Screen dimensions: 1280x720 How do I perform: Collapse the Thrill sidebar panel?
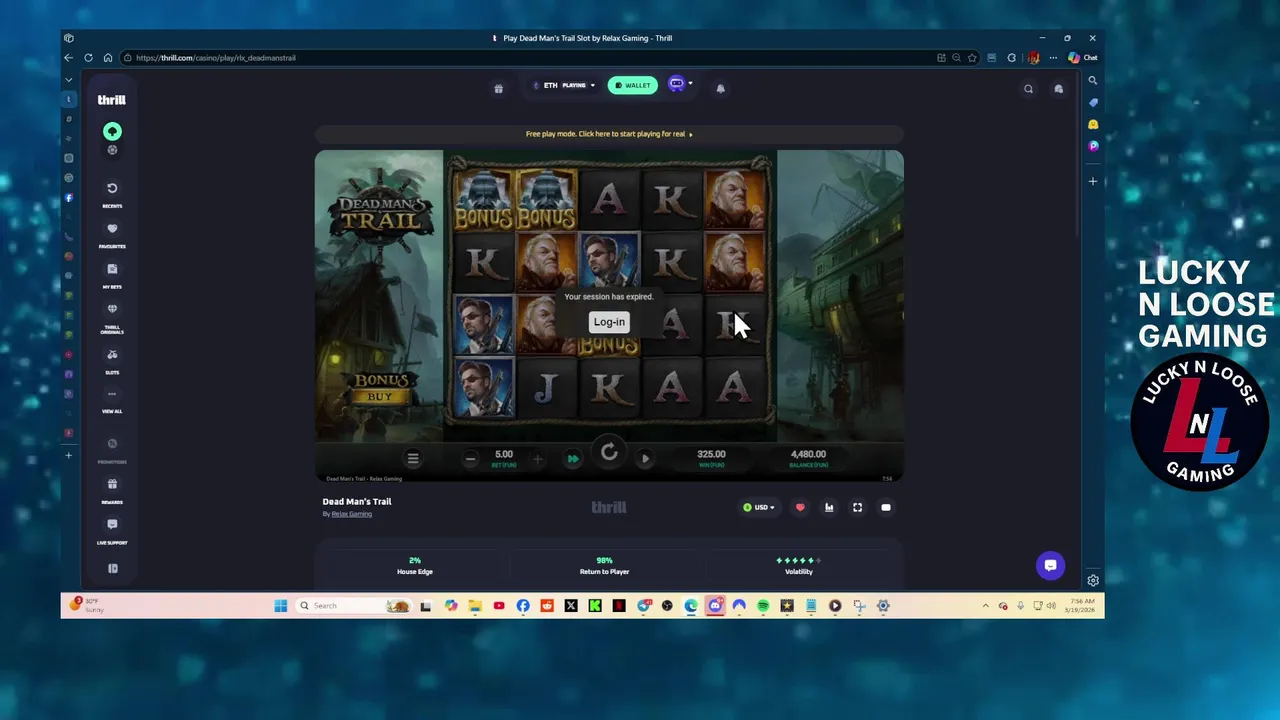coord(112,569)
